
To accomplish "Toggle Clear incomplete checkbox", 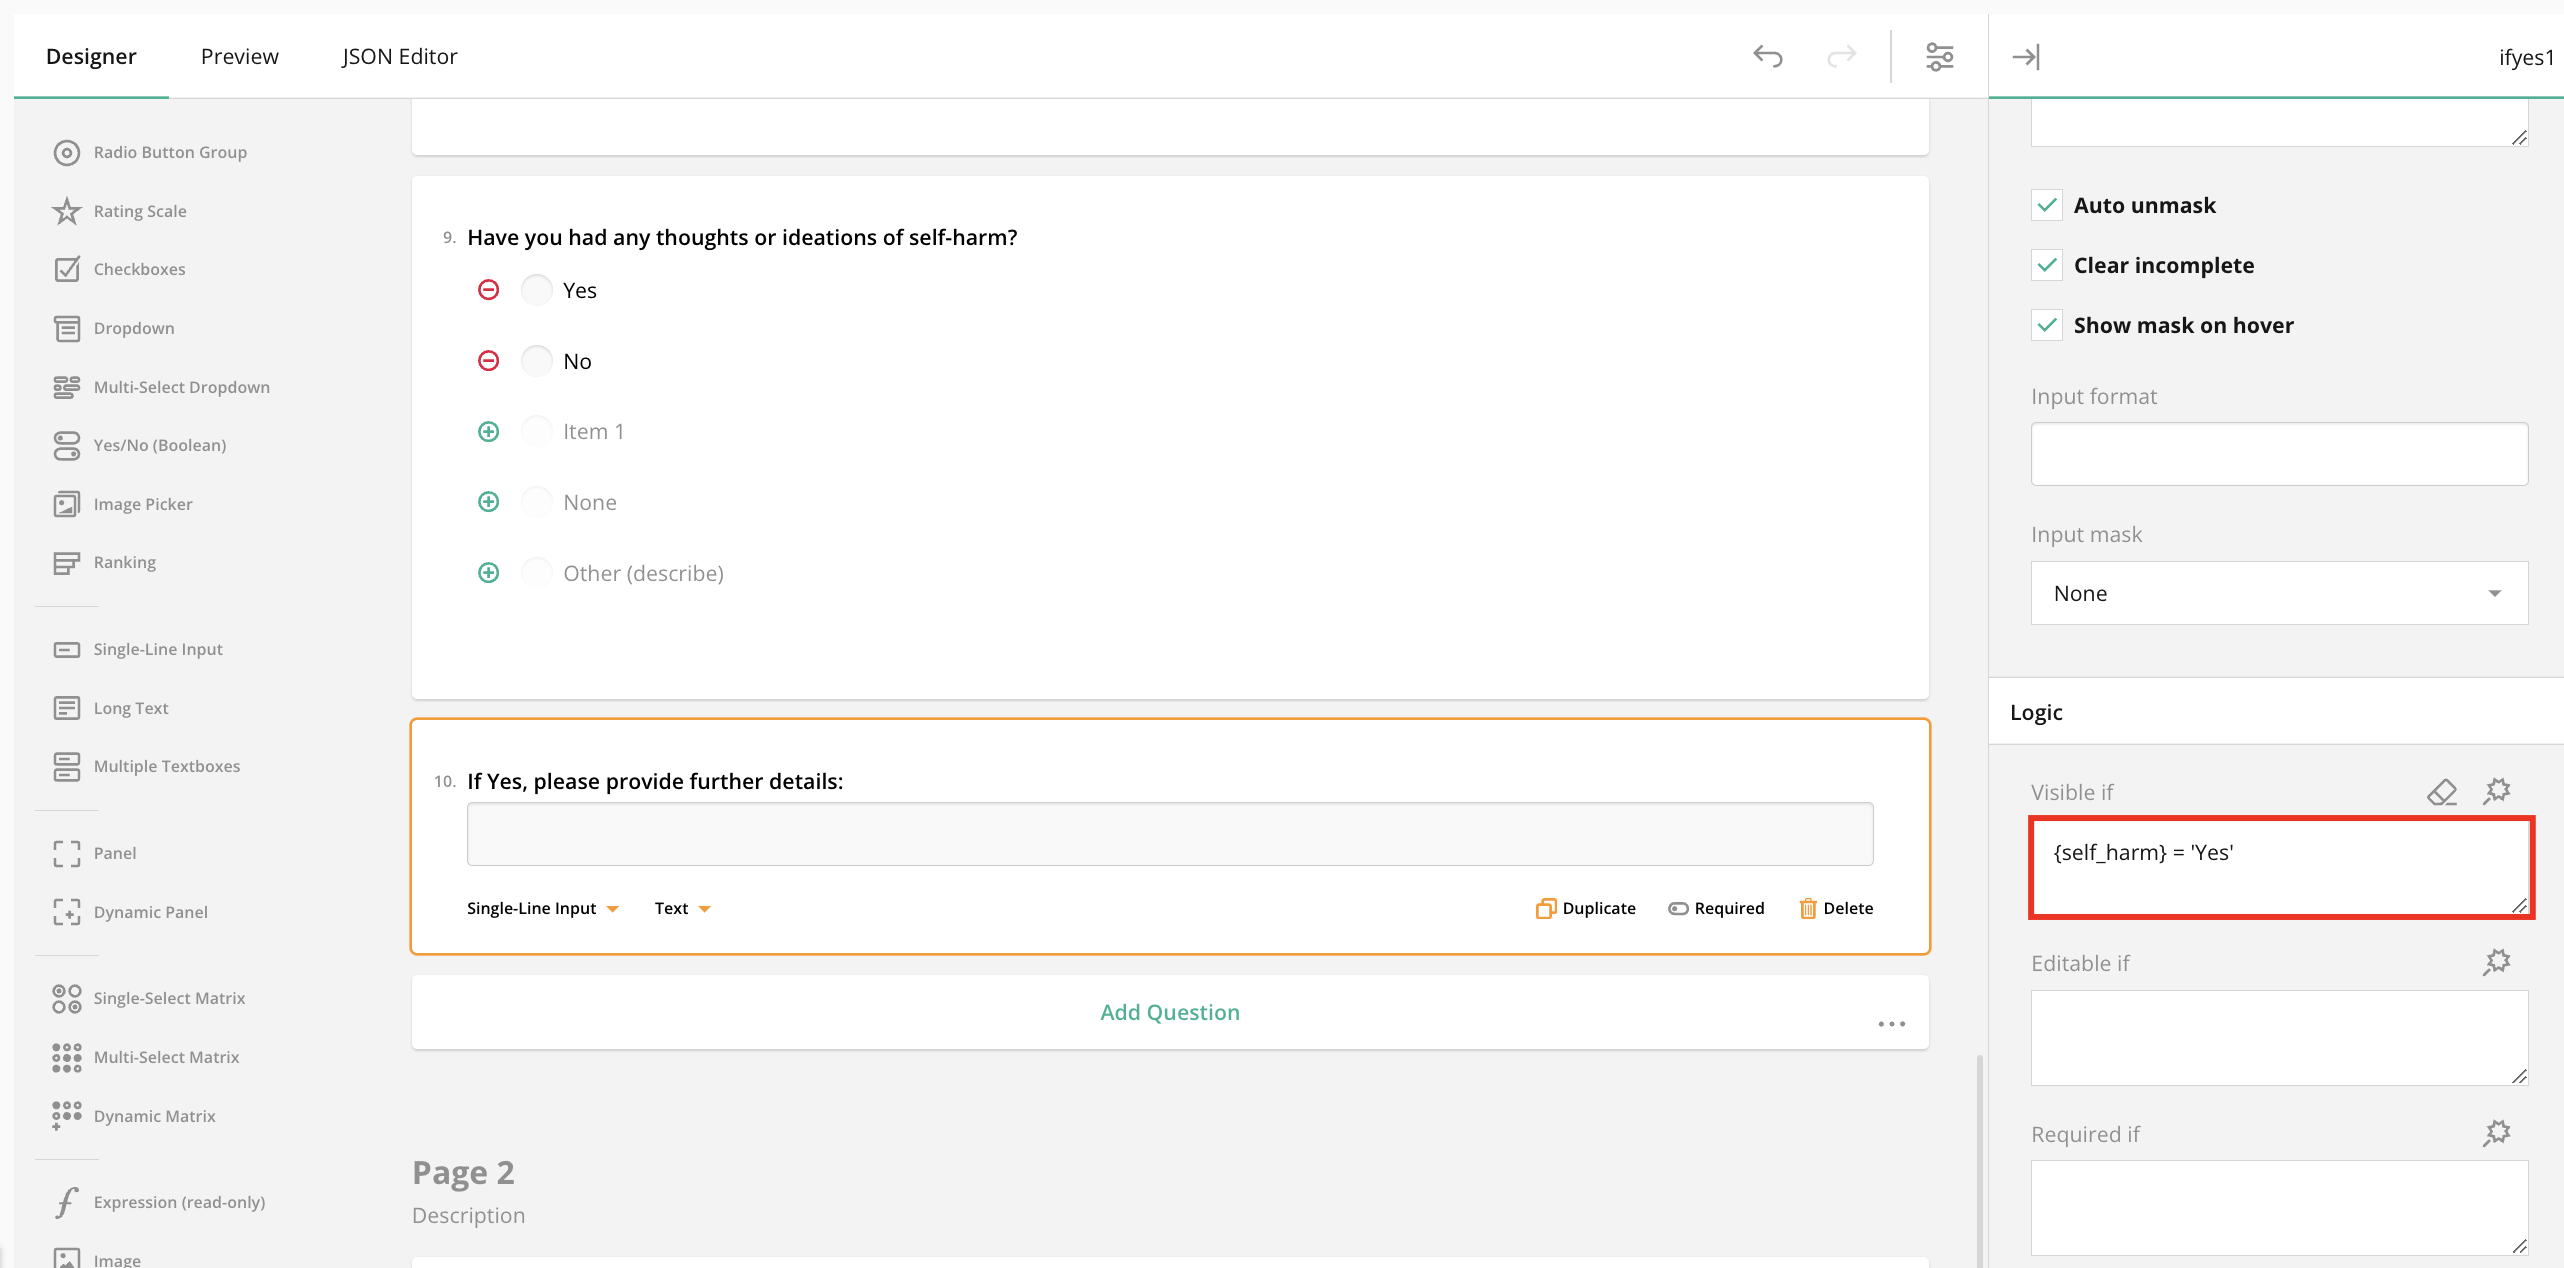I will click(x=2047, y=265).
